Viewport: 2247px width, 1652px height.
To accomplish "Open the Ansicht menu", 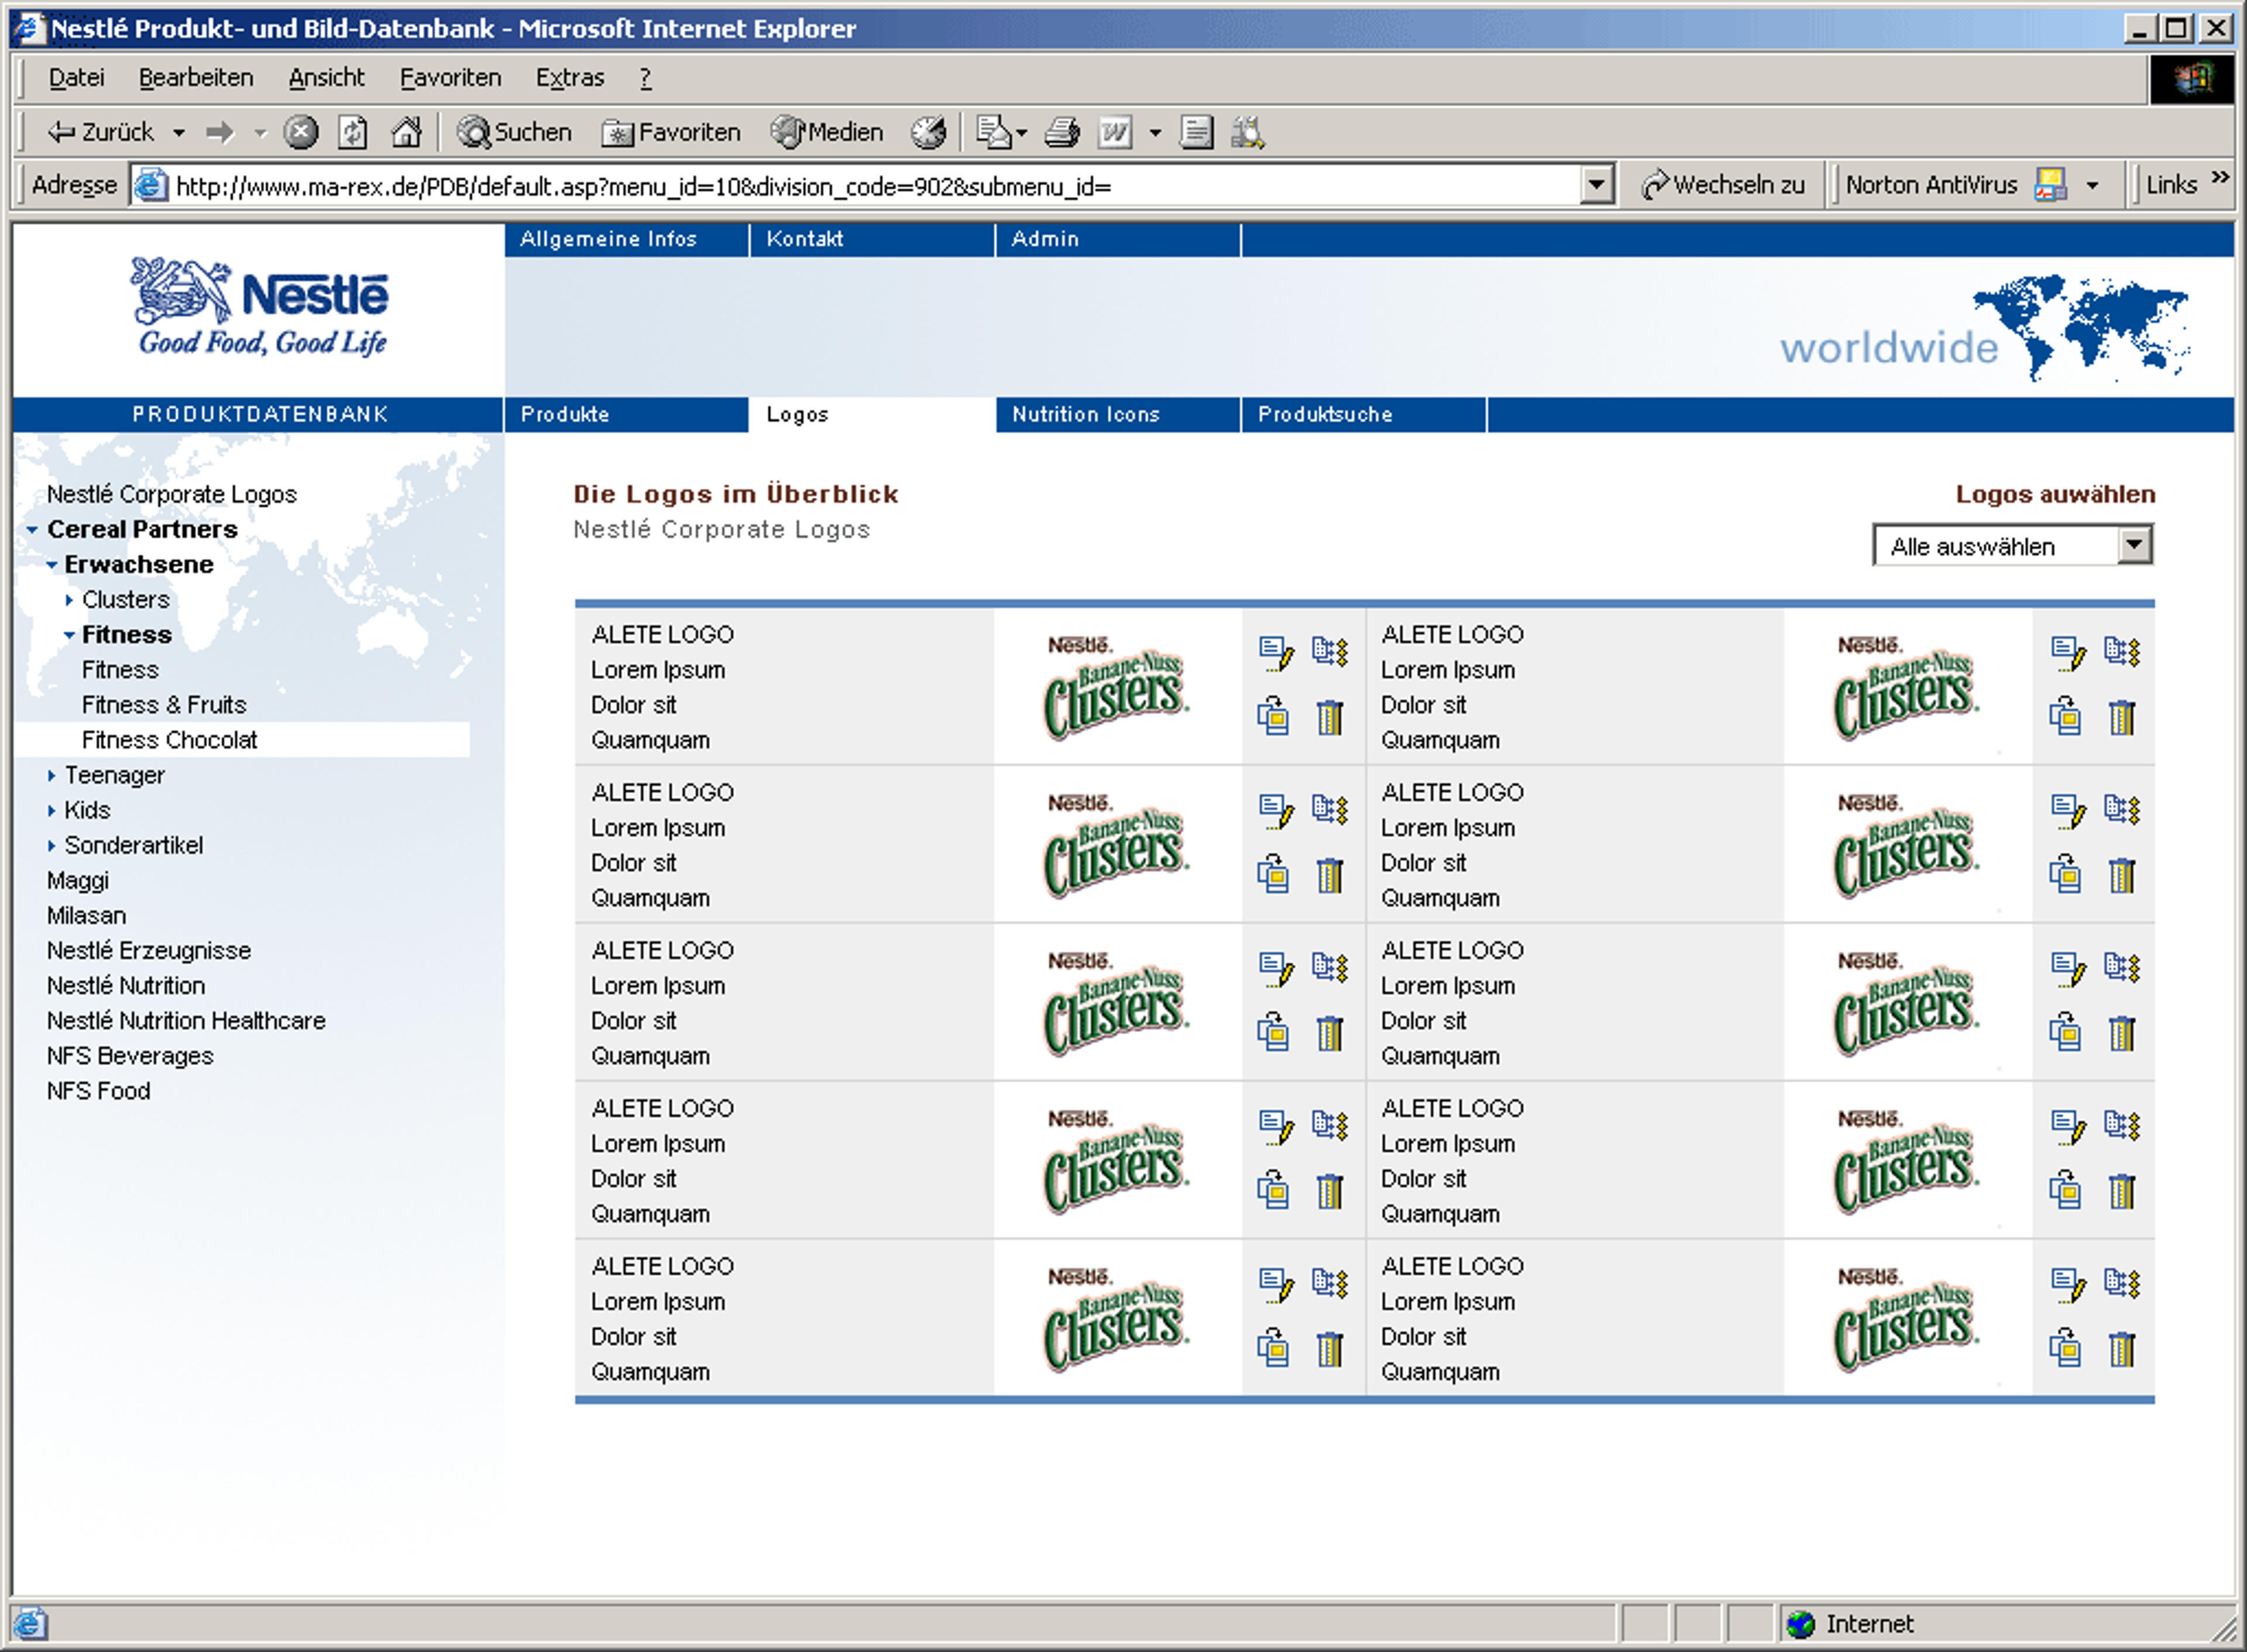I will [x=326, y=78].
